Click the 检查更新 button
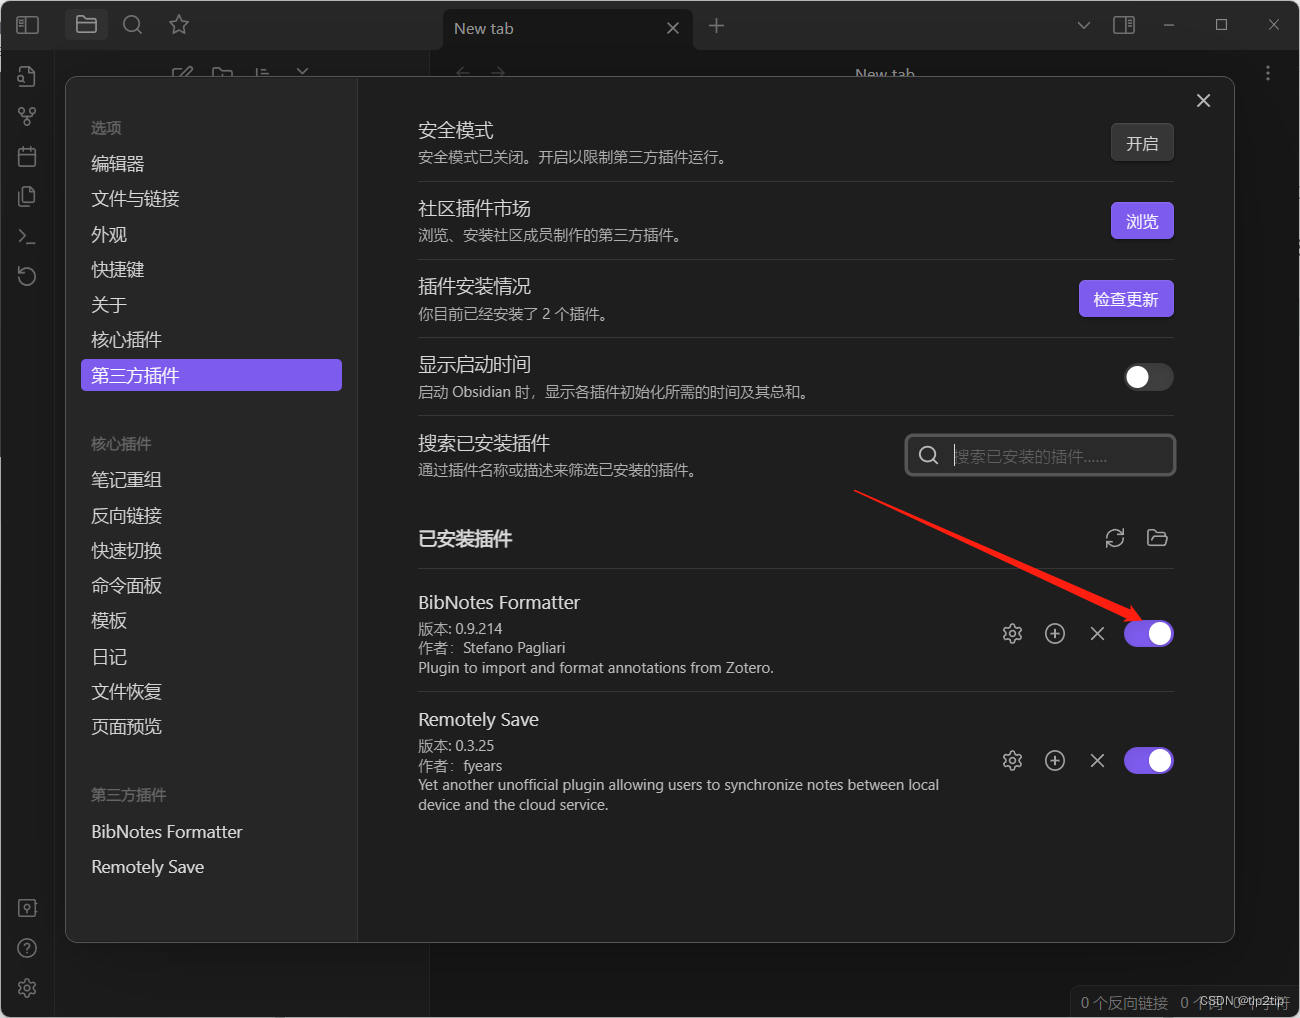This screenshot has height=1018, width=1300. [x=1126, y=299]
